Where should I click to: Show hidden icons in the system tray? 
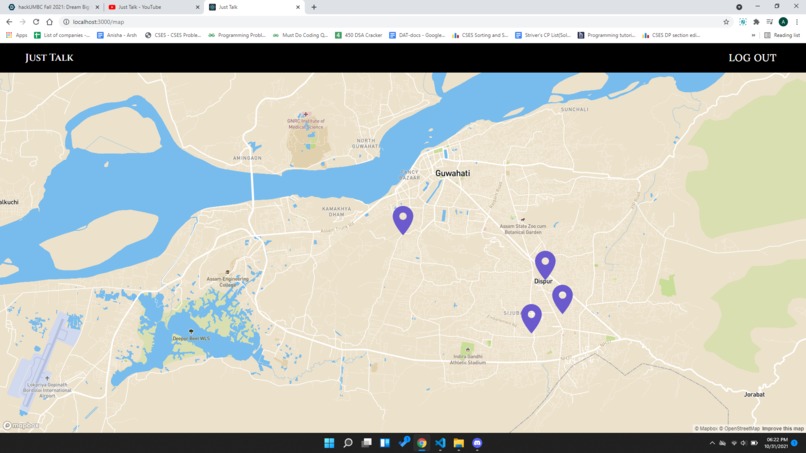[x=712, y=443]
